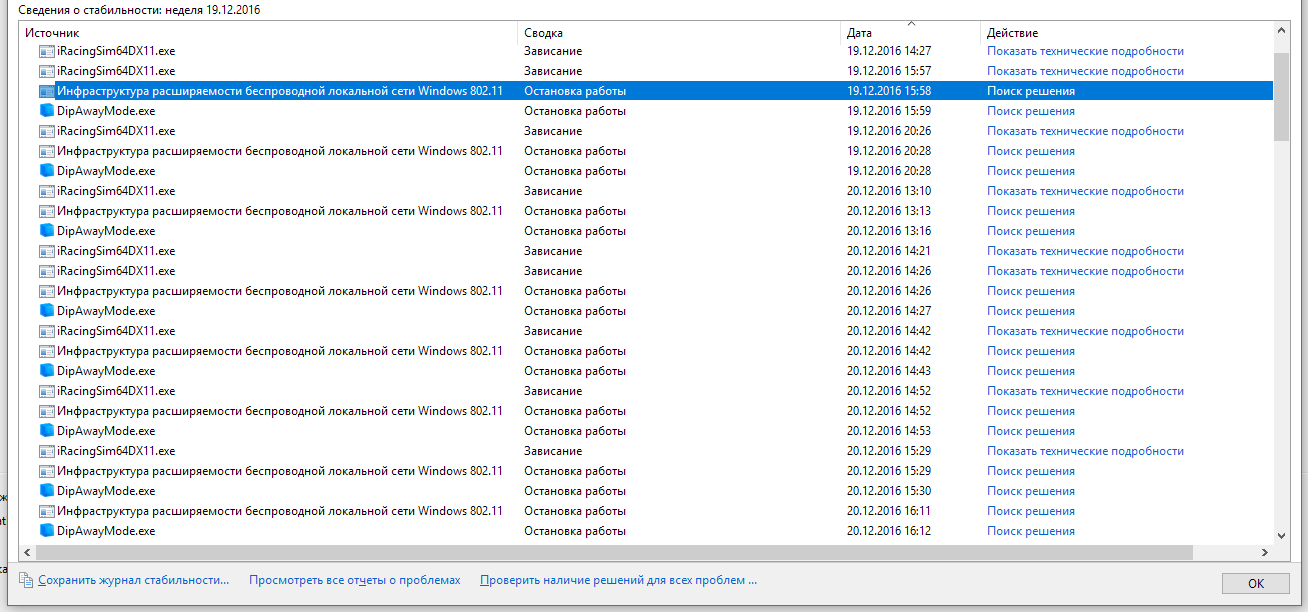The height and width of the screenshot is (612, 1308).
Task: Click the iRacingSim64DX11.exe icon dated 20.12.2016 14:21
Action: coord(47,251)
